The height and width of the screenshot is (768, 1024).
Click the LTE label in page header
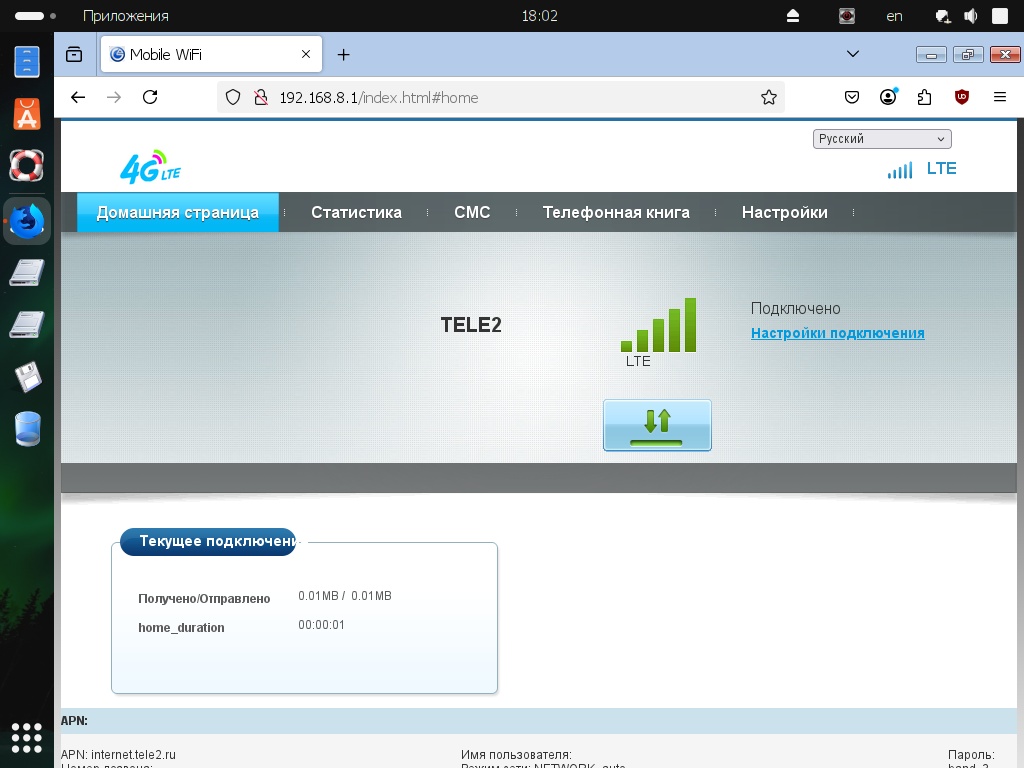tap(942, 168)
